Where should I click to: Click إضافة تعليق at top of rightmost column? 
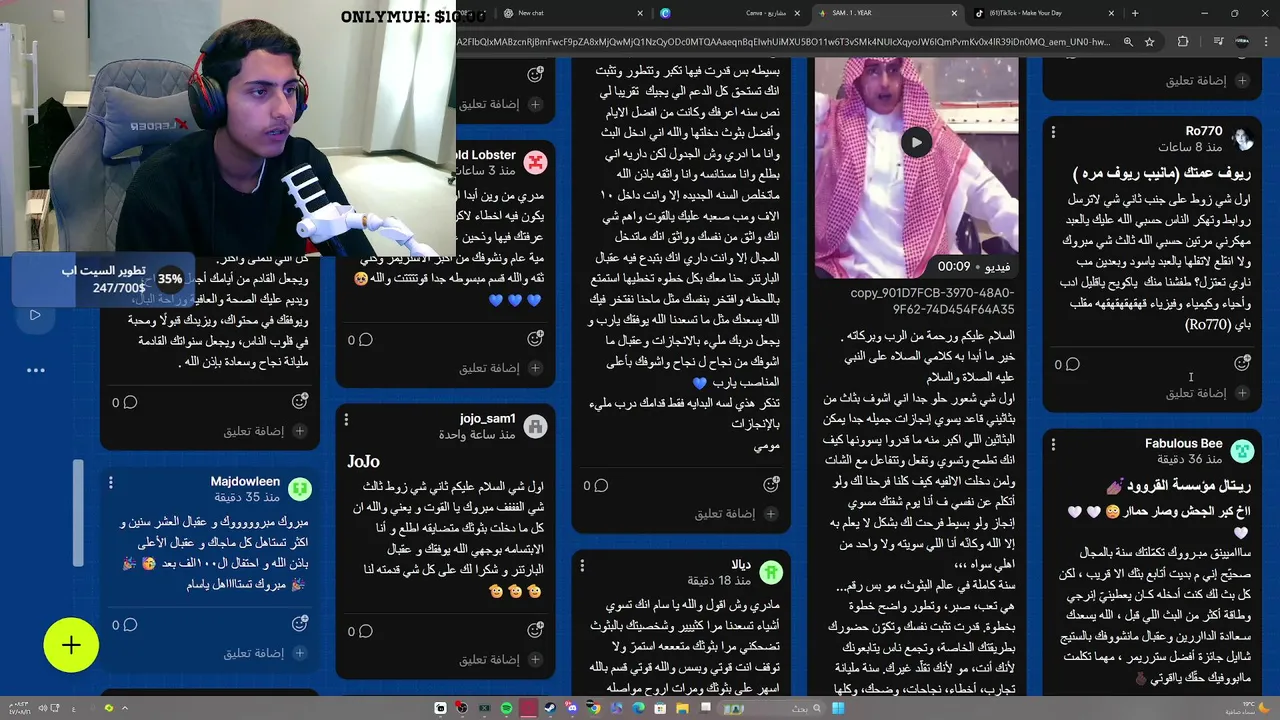coord(1196,81)
